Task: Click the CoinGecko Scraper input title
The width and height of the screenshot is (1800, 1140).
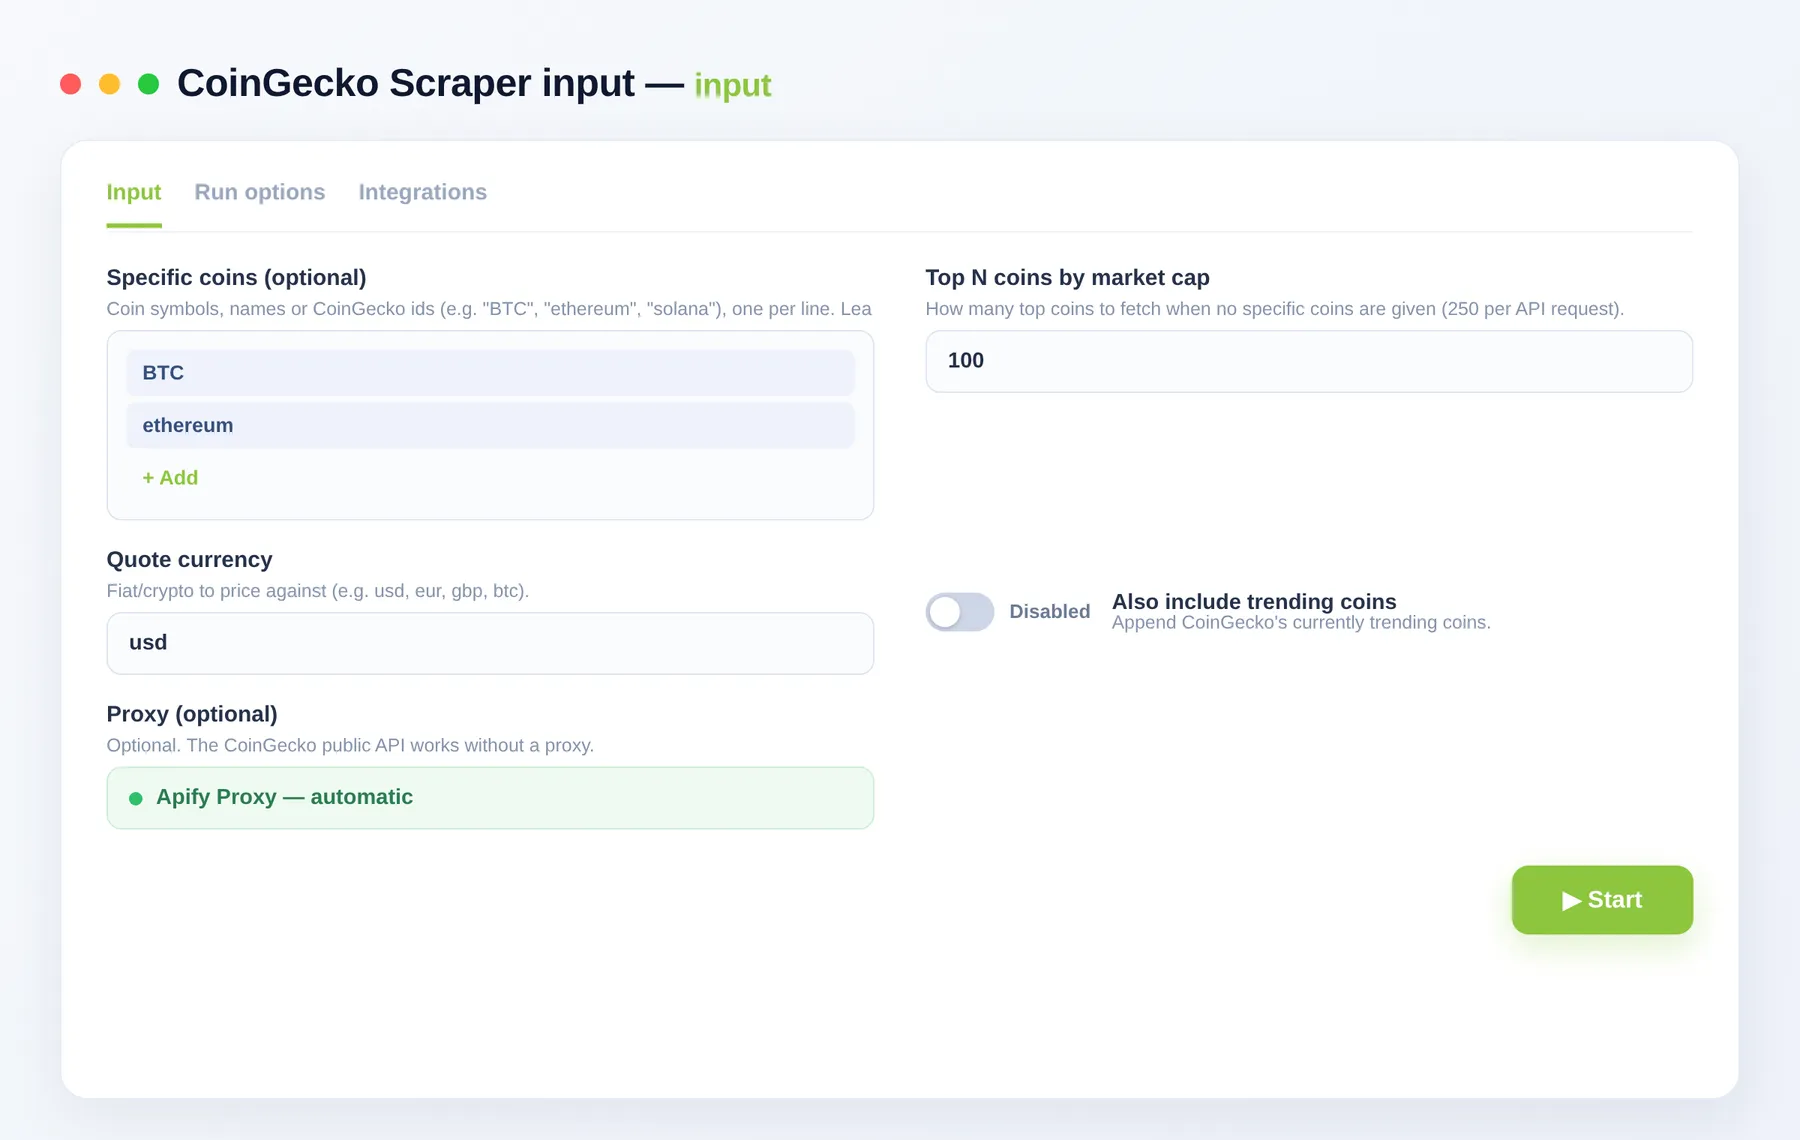Action: pyautogui.click(x=406, y=83)
